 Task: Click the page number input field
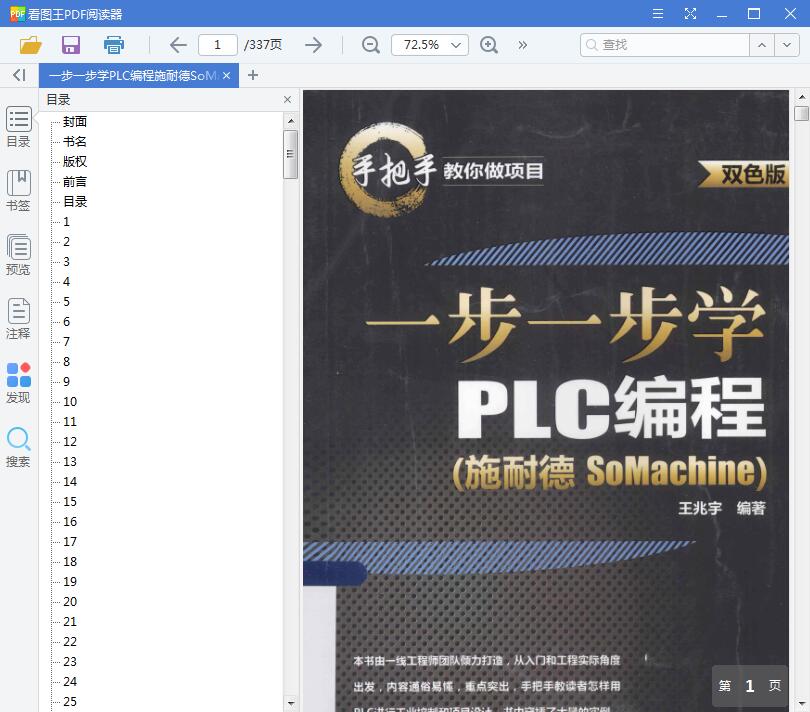(217, 45)
